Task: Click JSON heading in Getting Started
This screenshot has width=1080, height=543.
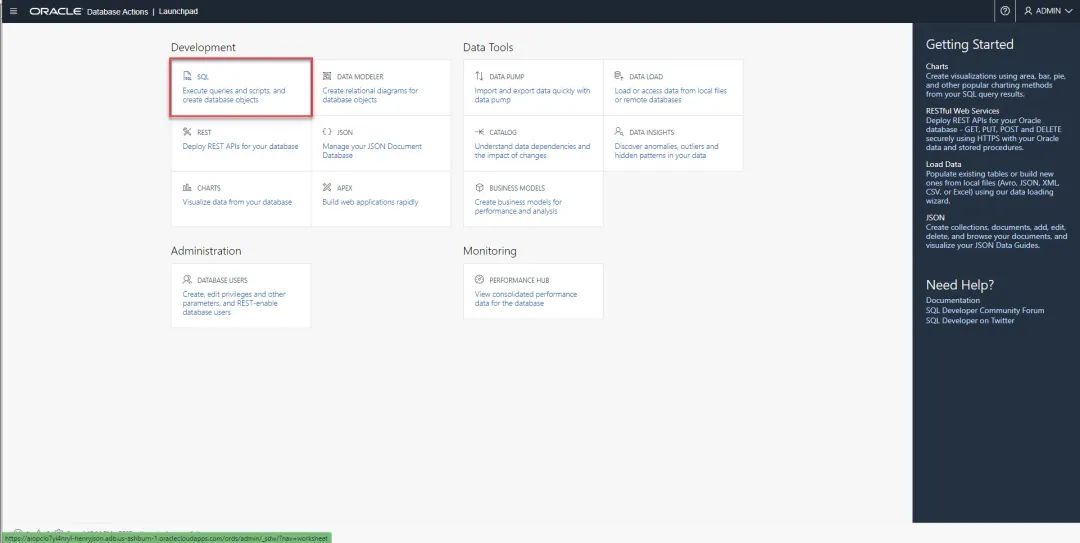Action: 935,218
